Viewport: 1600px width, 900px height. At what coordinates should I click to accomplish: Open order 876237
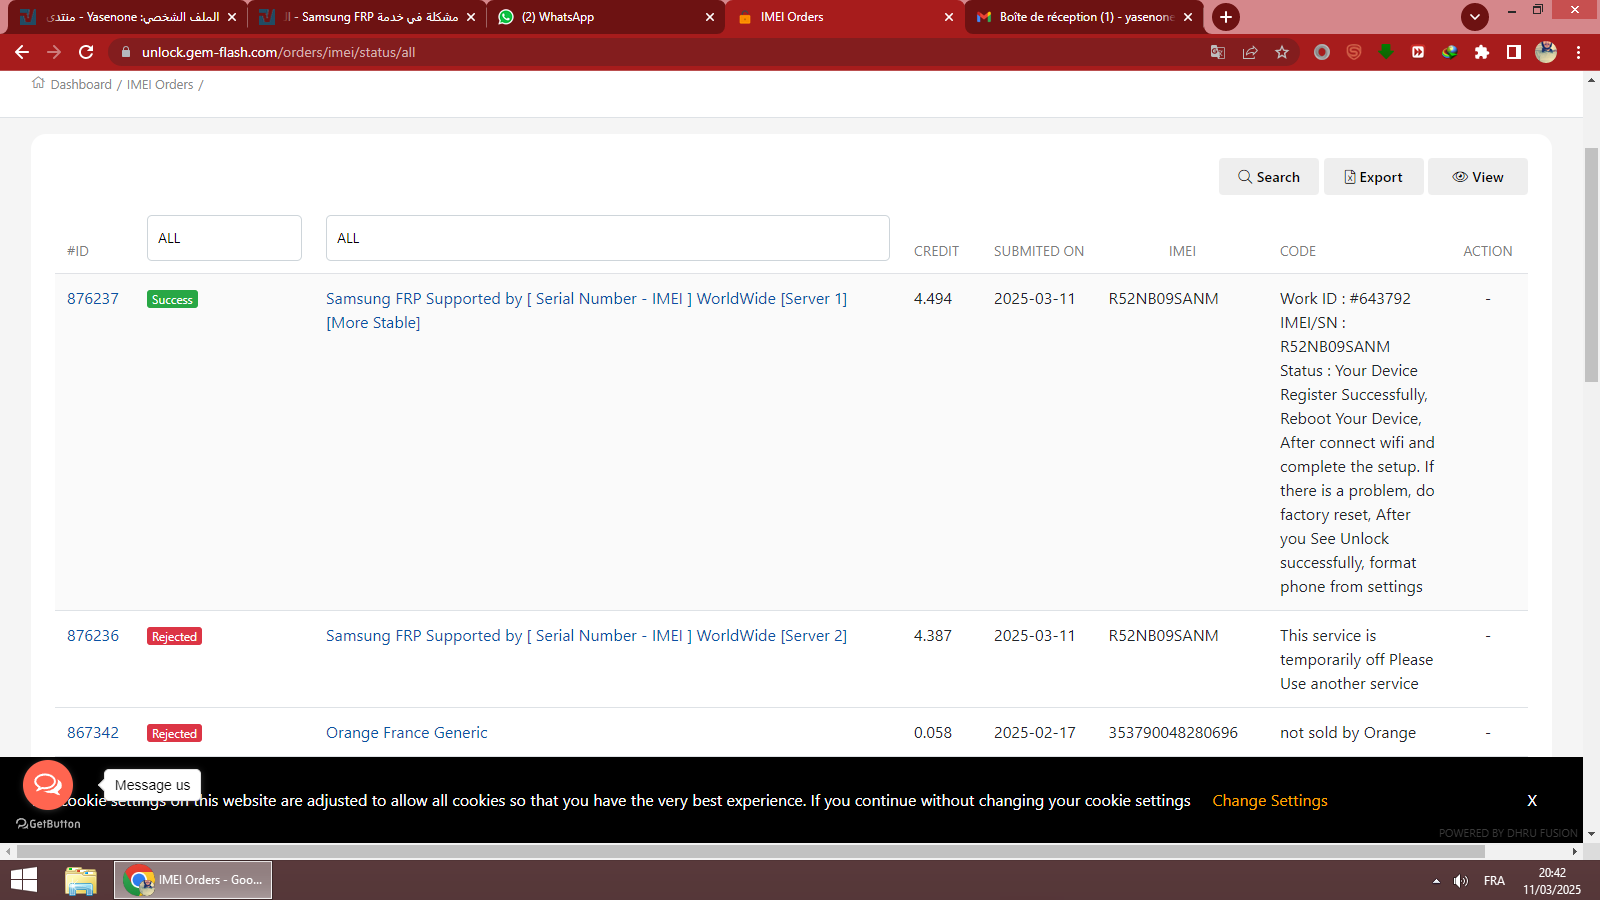tap(93, 299)
